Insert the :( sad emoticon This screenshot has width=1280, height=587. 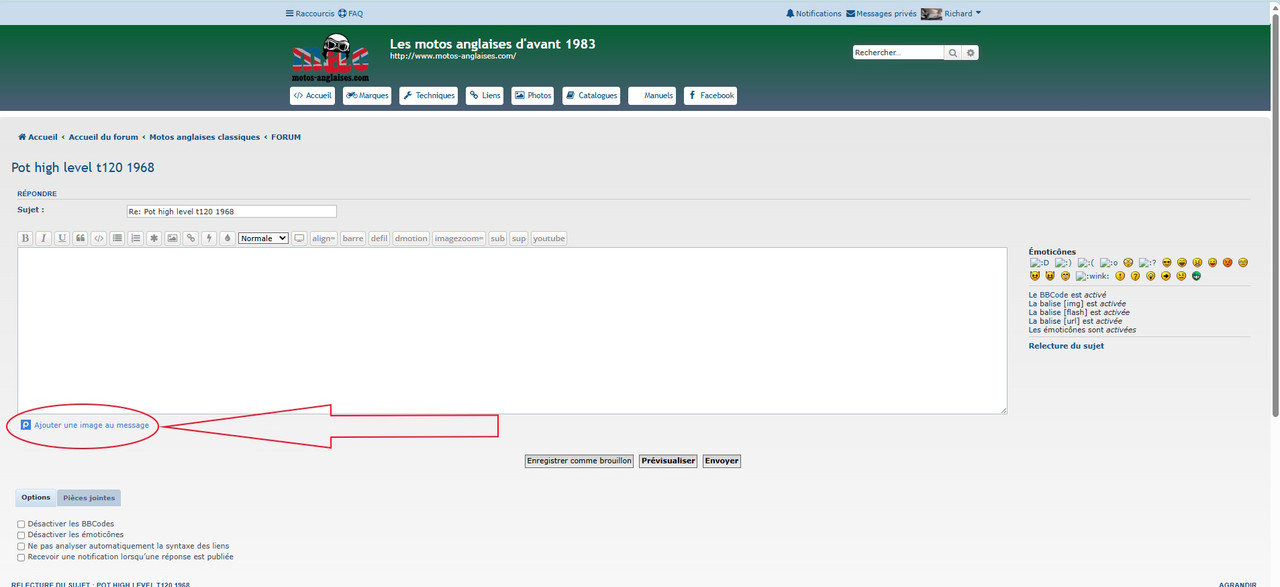1086,263
